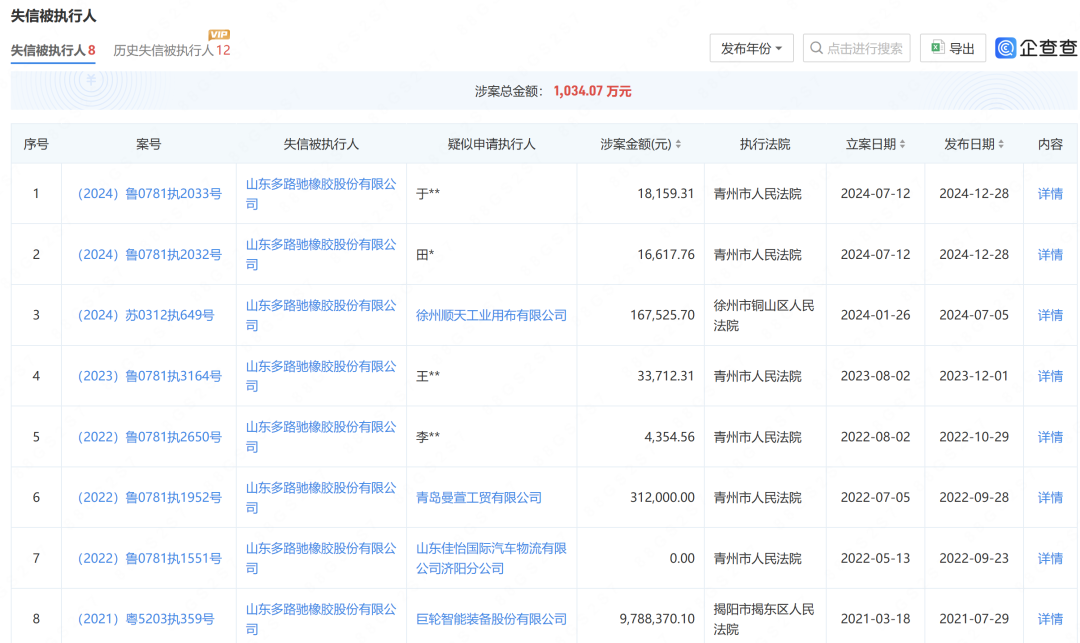1080x643 pixels.
Task: Type in the 点击进行搜索 search field
Action: click(x=864, y=48)
